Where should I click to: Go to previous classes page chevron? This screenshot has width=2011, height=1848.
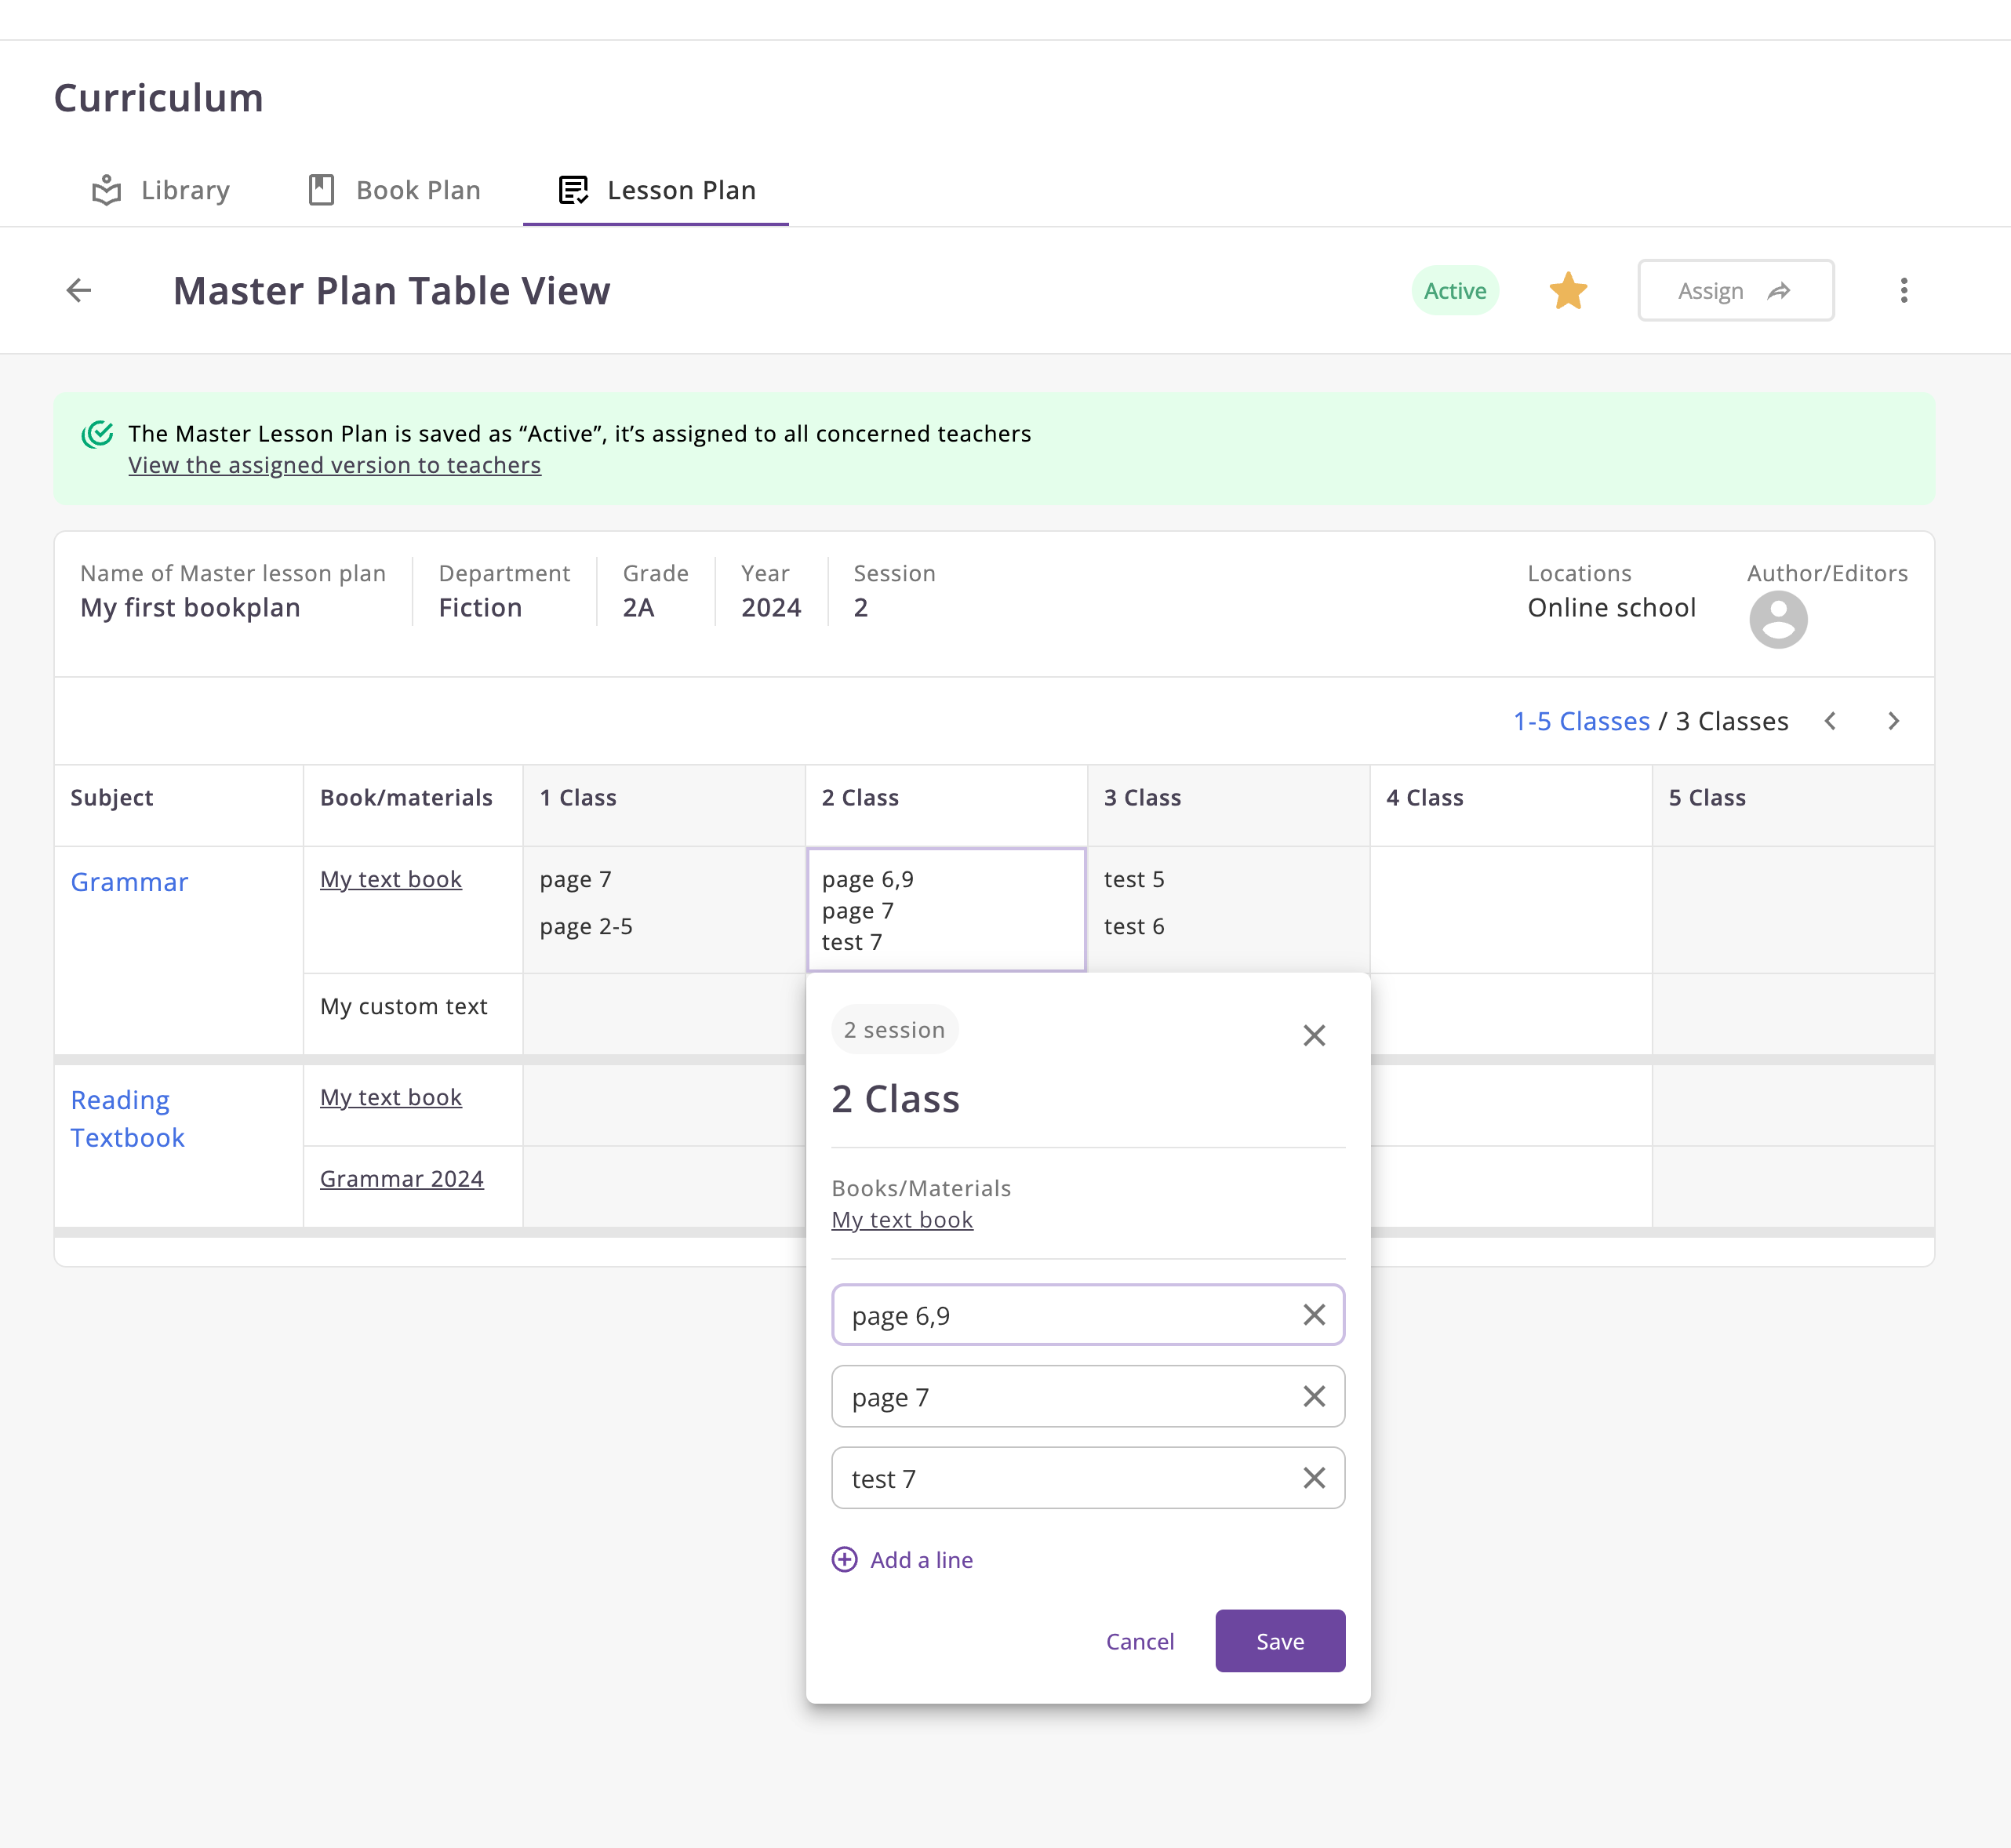pyautogui.click(x=1830, y=721)
